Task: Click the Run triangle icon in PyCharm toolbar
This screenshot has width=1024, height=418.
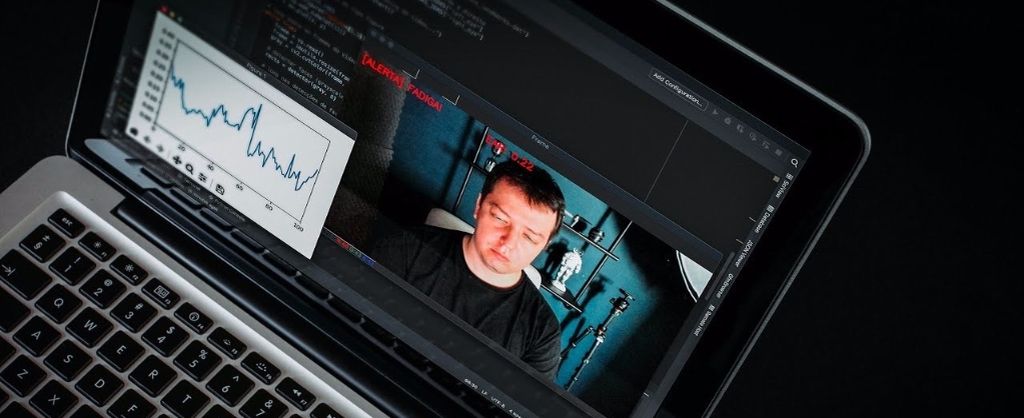Action: 717,112
